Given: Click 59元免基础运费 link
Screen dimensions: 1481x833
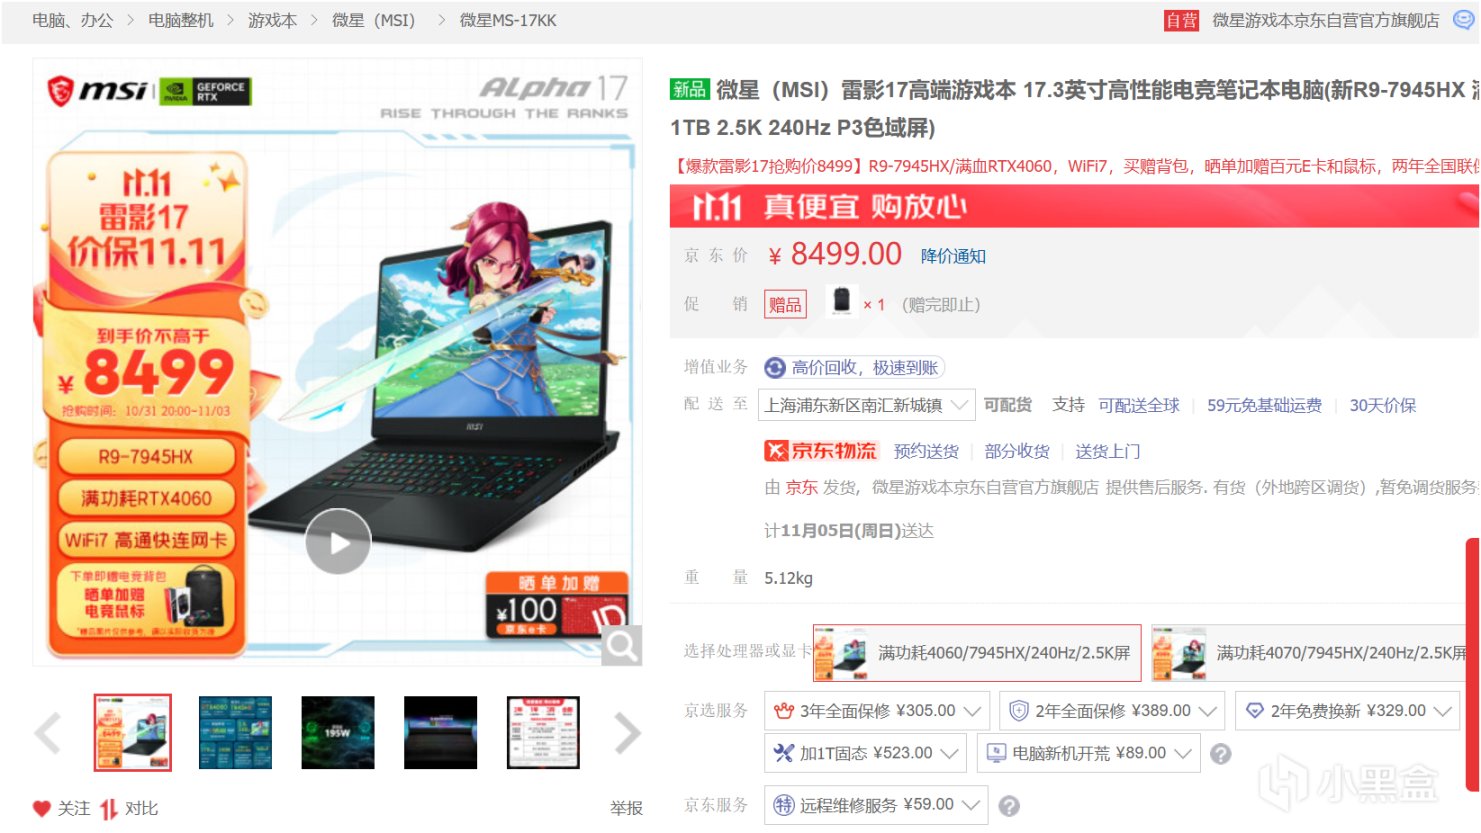Looking at the screenshot, I should tap(1264, 405).
